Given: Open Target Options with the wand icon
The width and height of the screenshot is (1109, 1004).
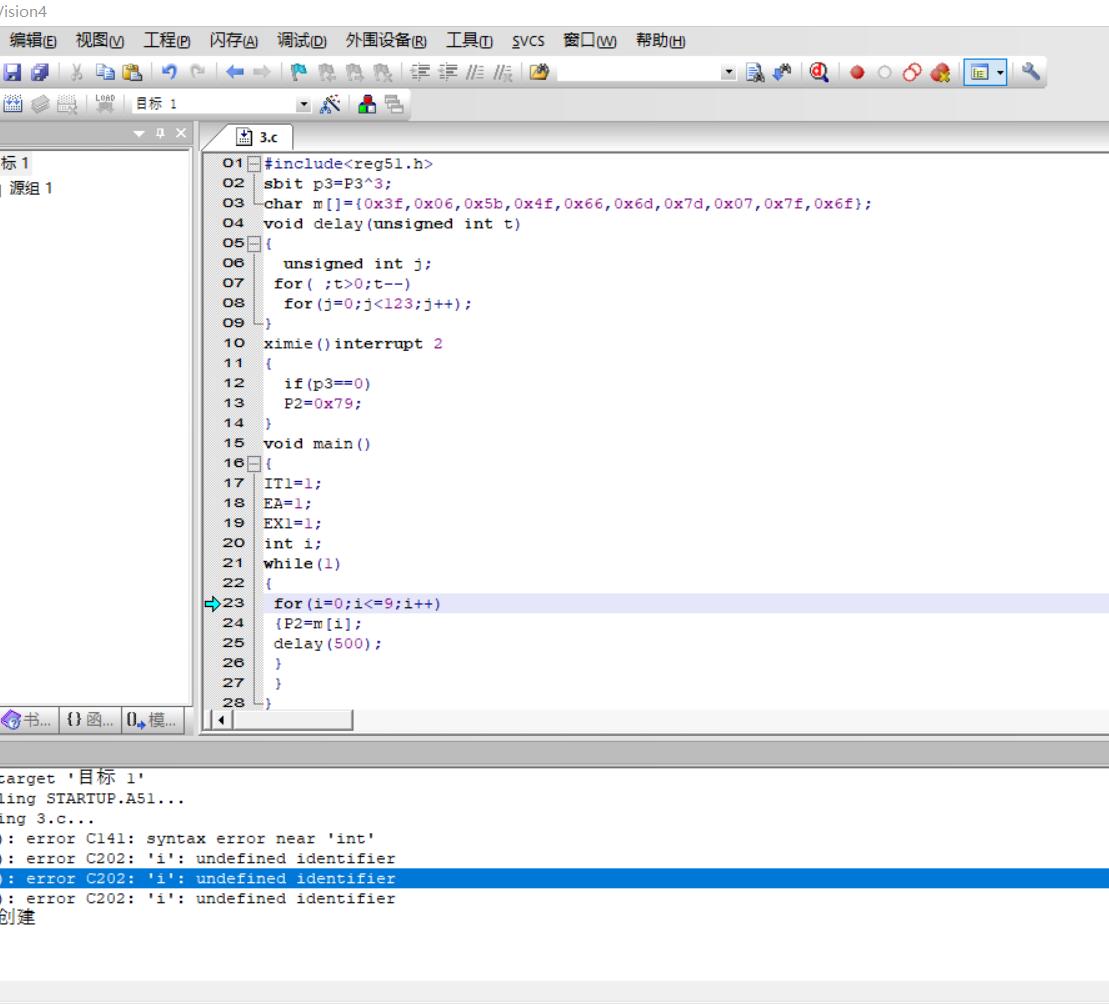Looking at the screenshot, I should [330, 105].
